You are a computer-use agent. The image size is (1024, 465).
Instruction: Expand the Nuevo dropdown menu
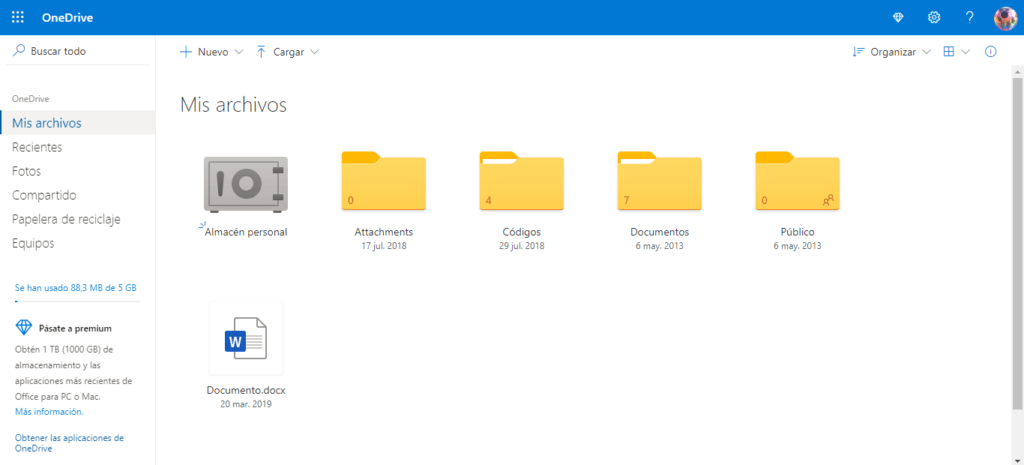click(211, 52)
